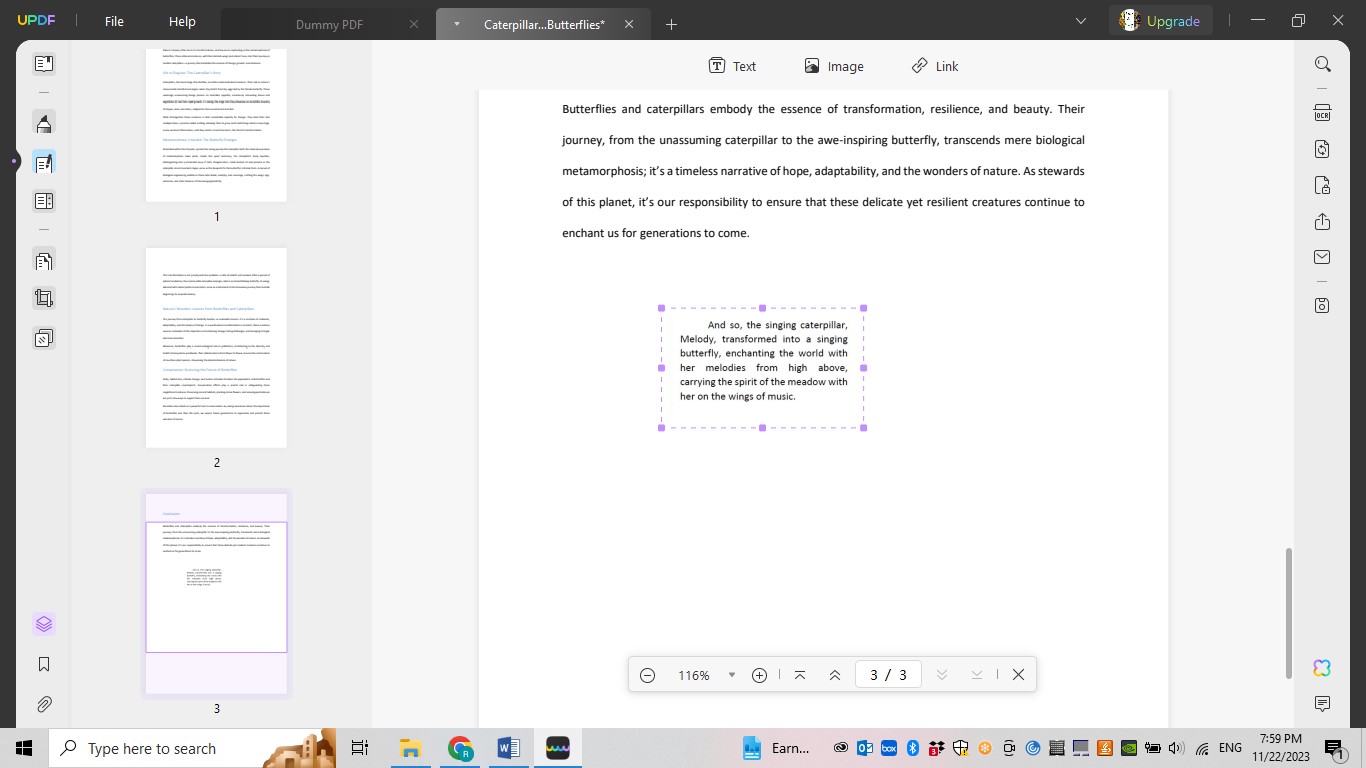Select the Link tool
This screenshot has height=768, width=1366.
[x=934, y=66]
